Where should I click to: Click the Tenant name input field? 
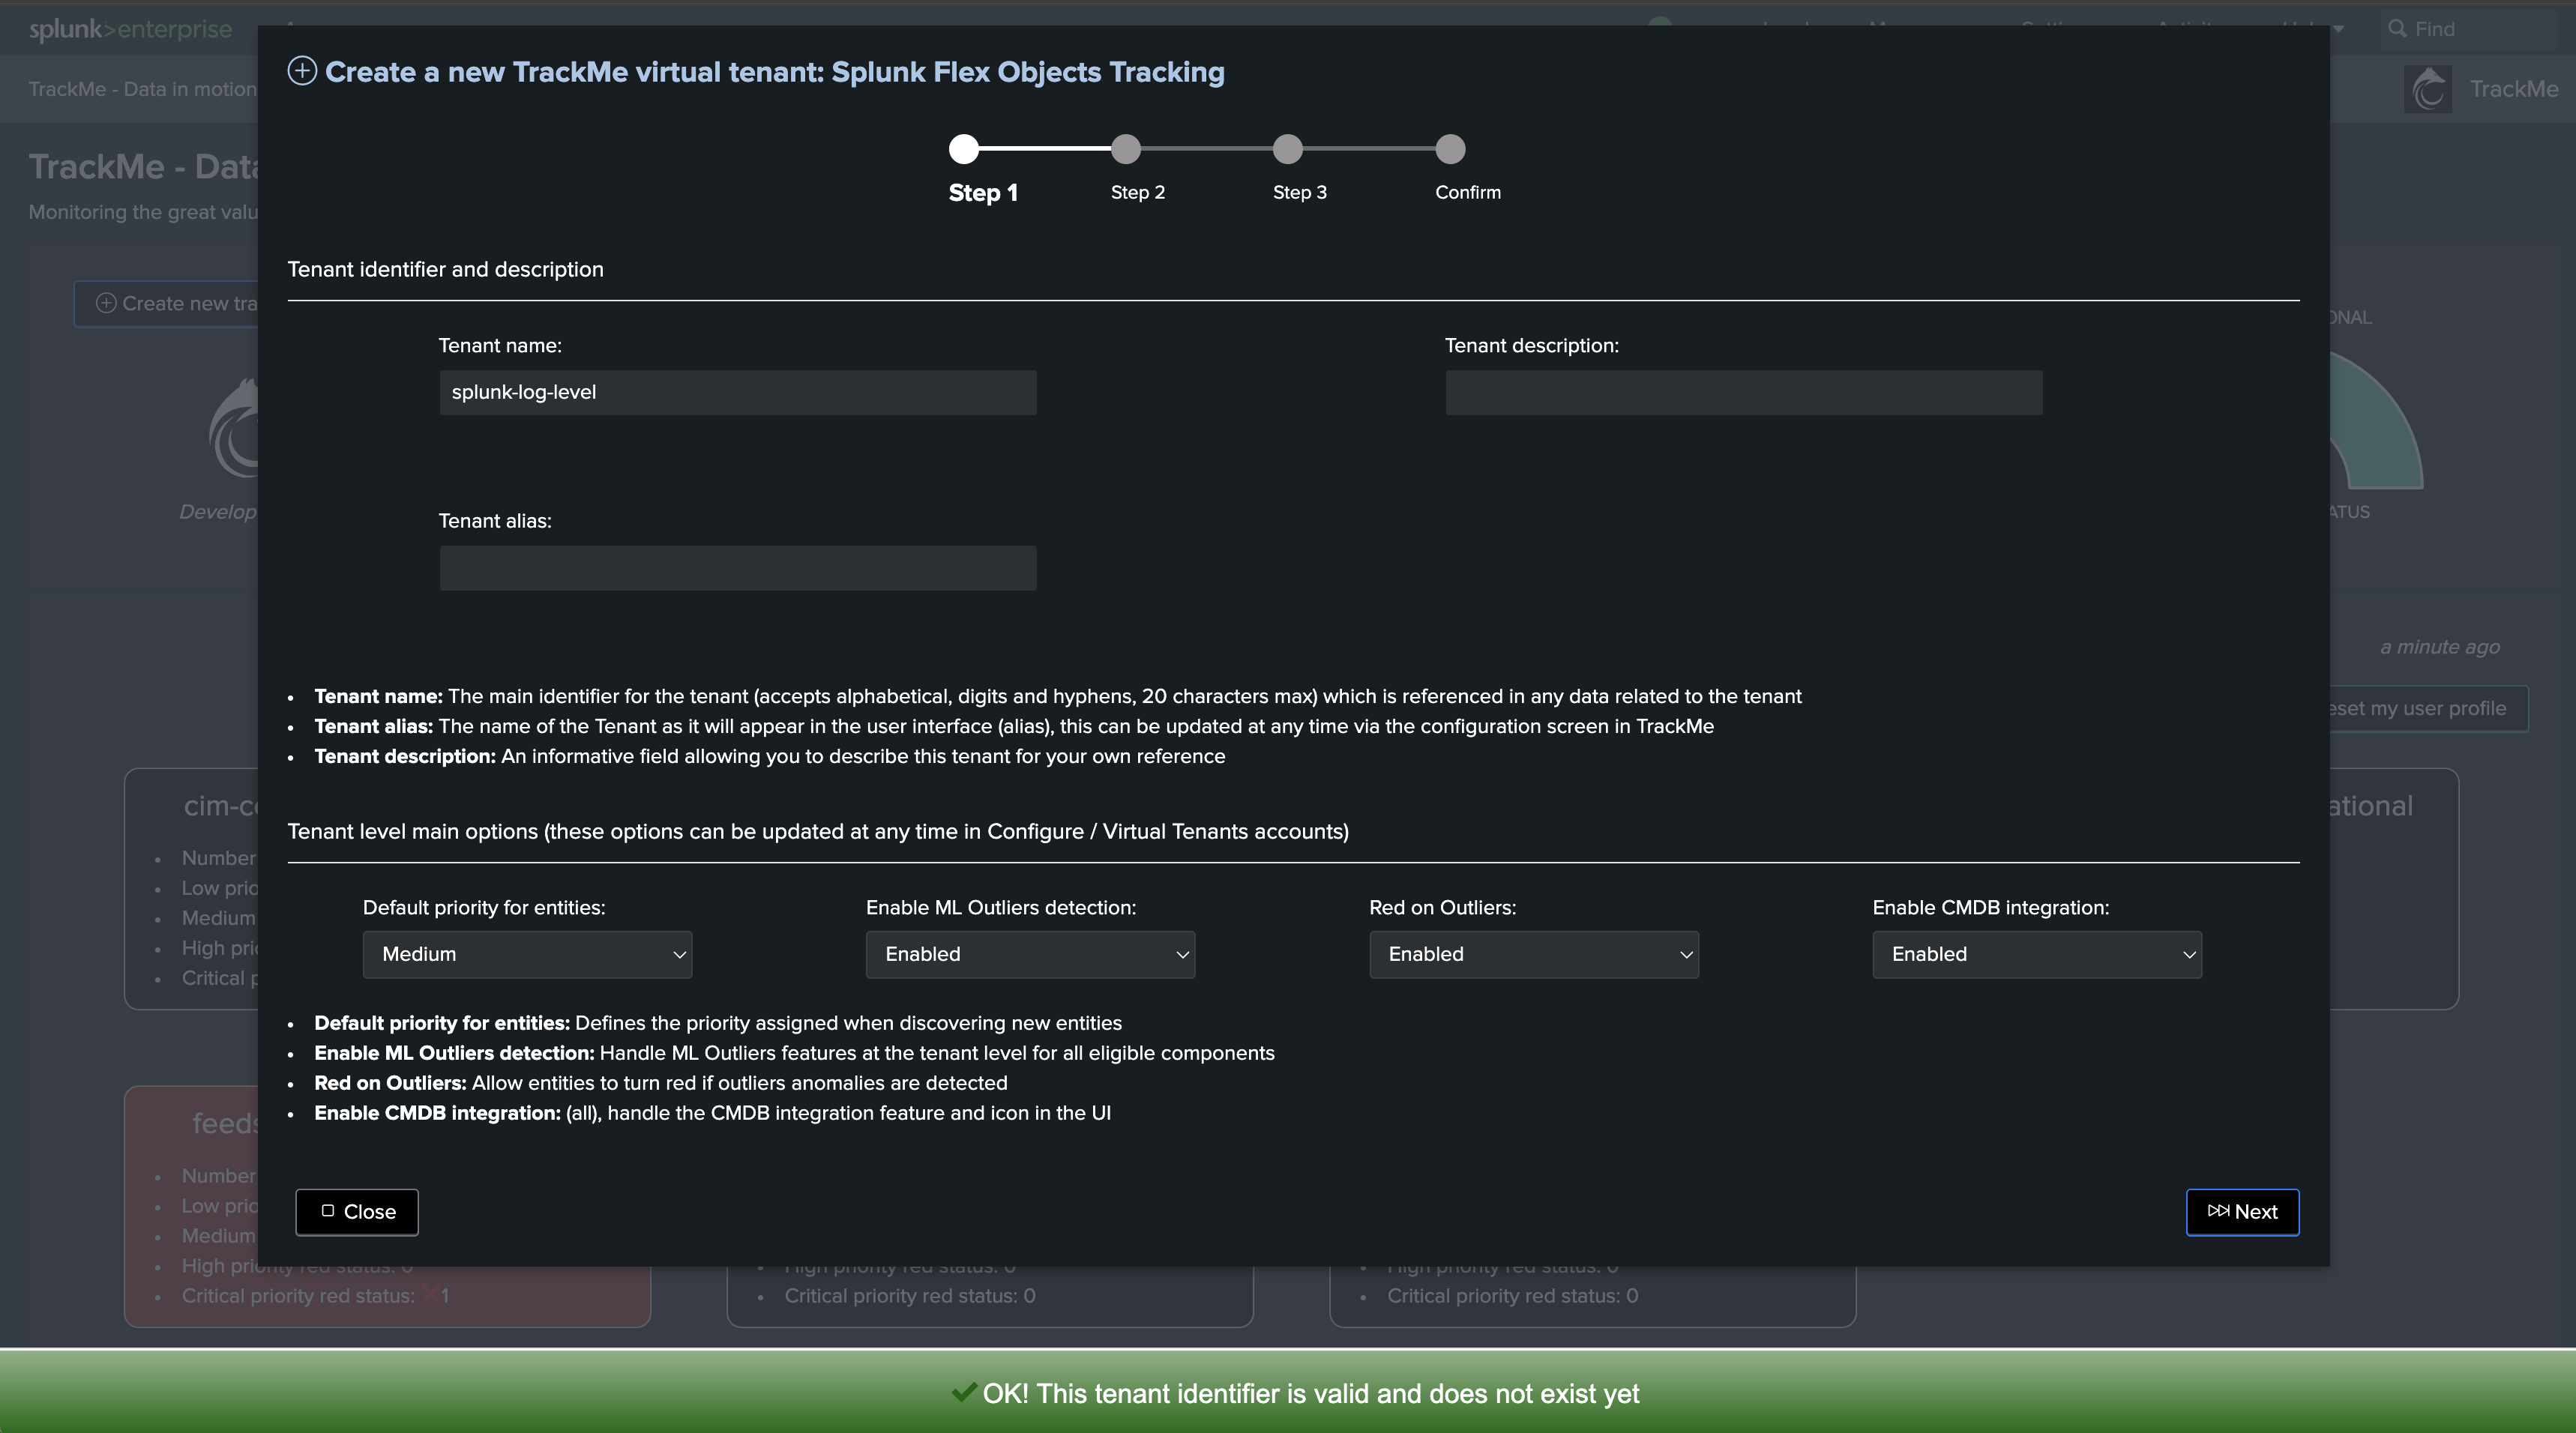tap(738, 392)
